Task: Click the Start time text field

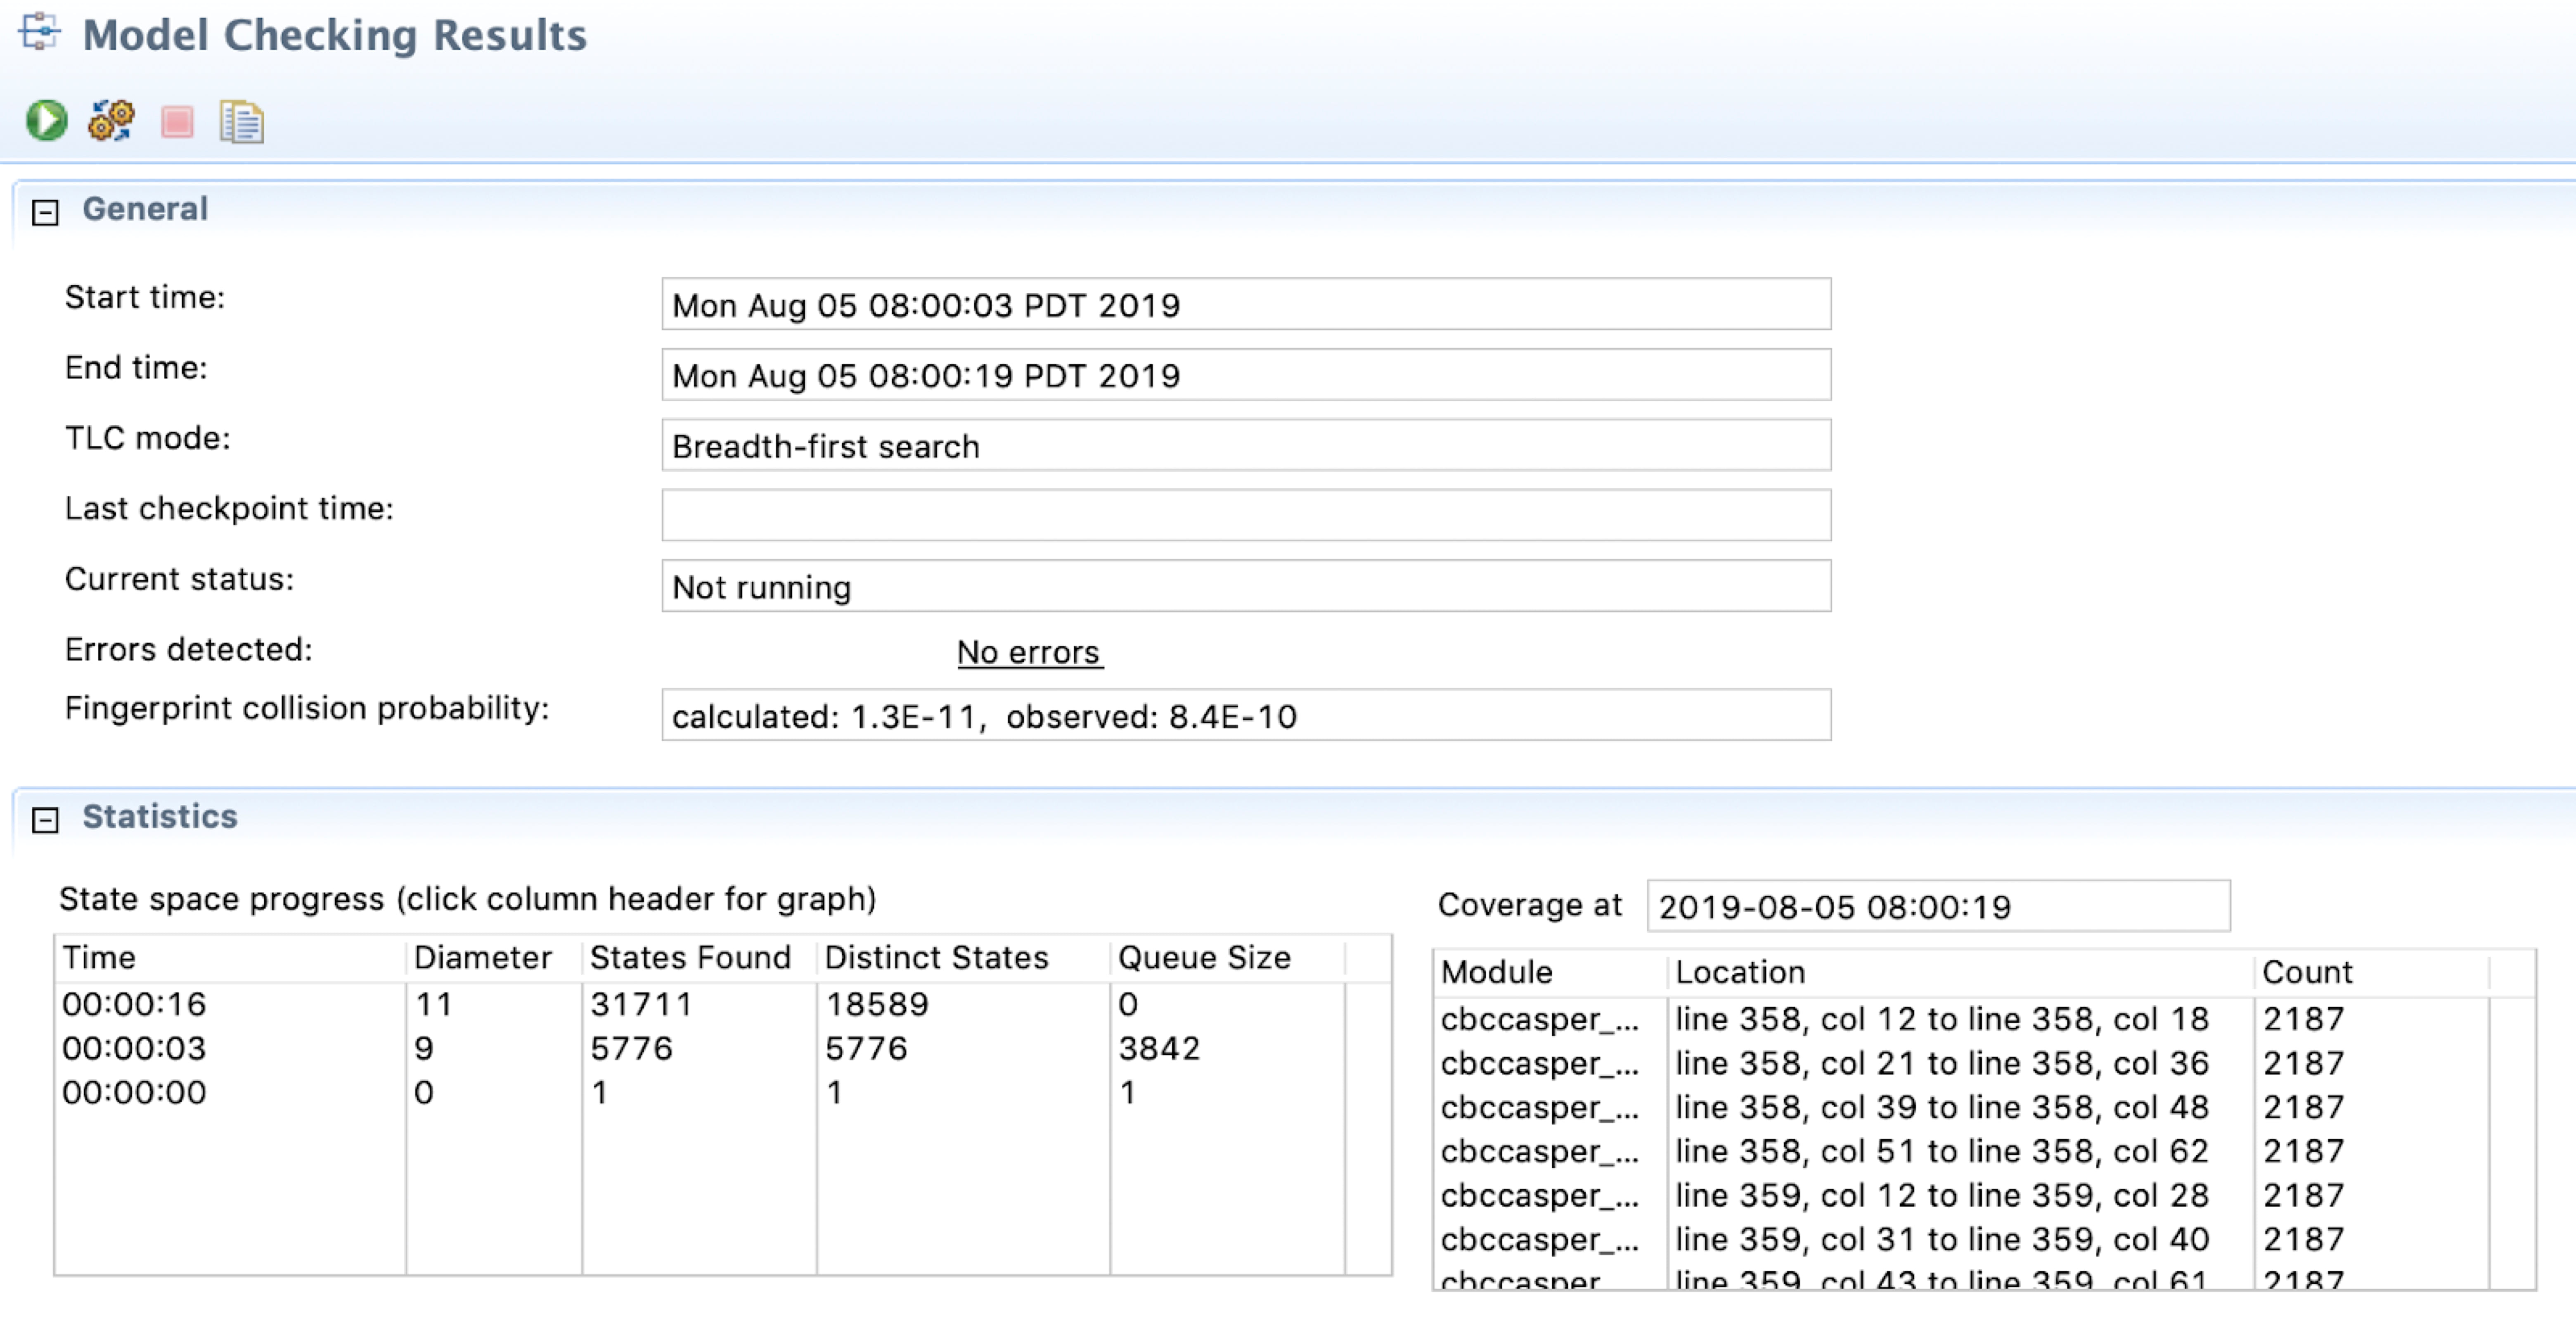Action: (x=1245, y=304)
